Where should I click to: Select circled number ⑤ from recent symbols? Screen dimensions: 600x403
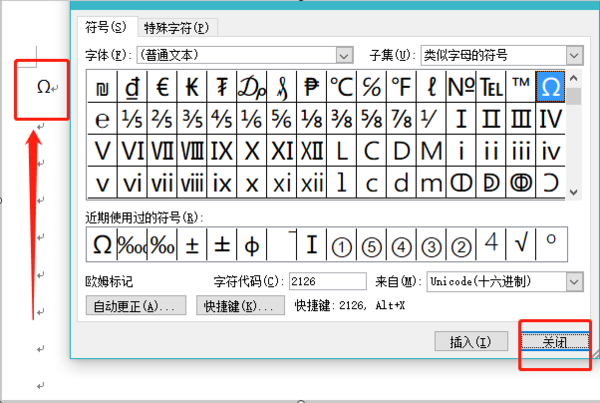coord(371,243)
